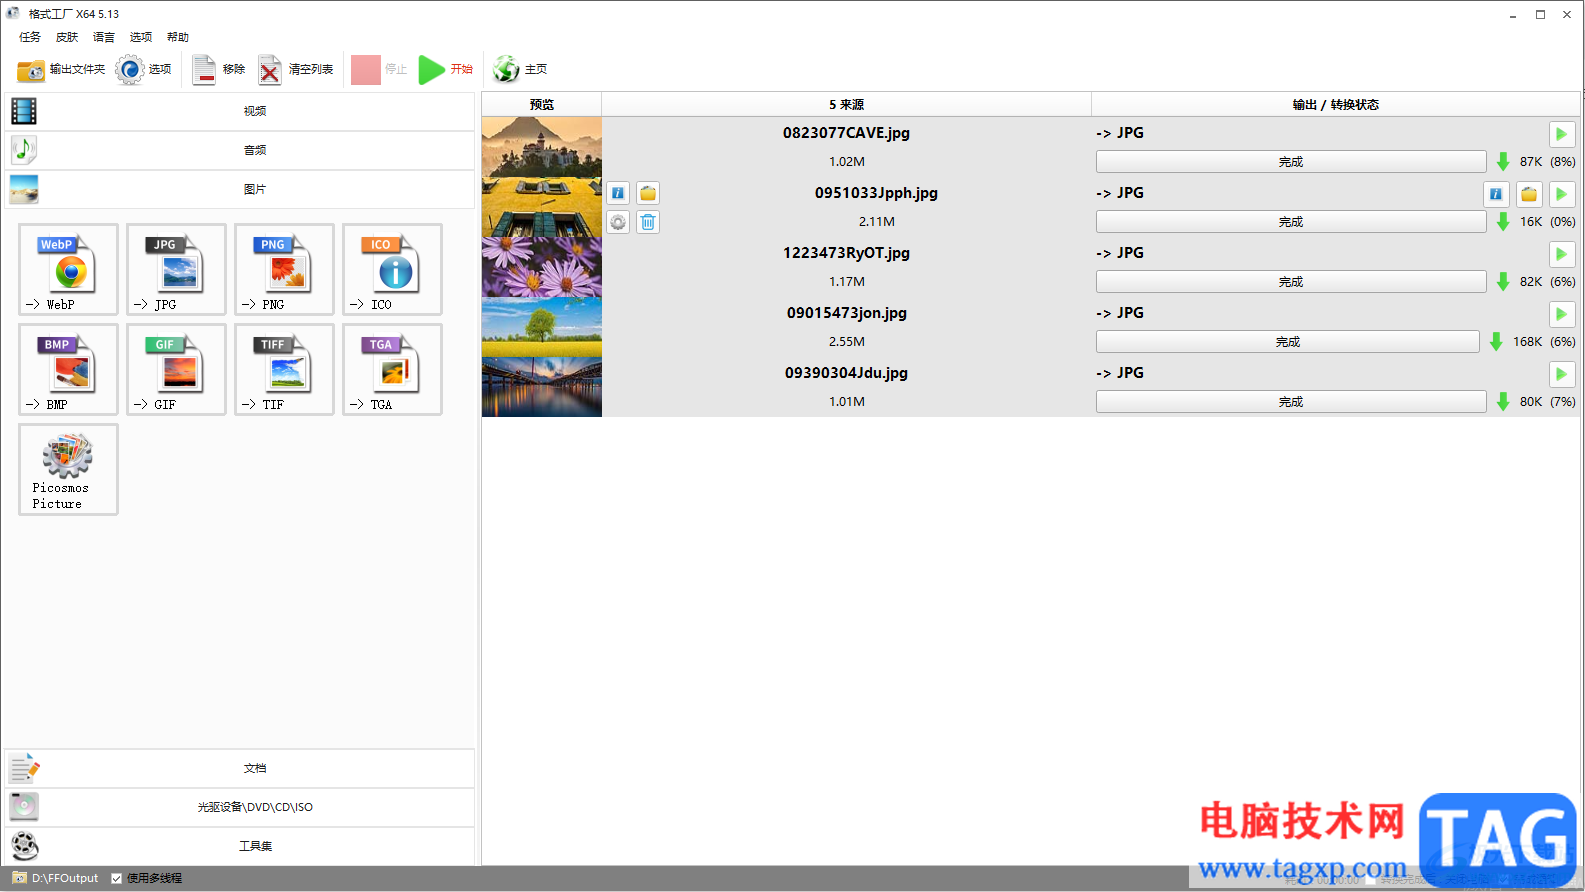Select the file name 09015473jon.jpg
The width and height of the screenshot is (1585, 892).
(847, 313)
